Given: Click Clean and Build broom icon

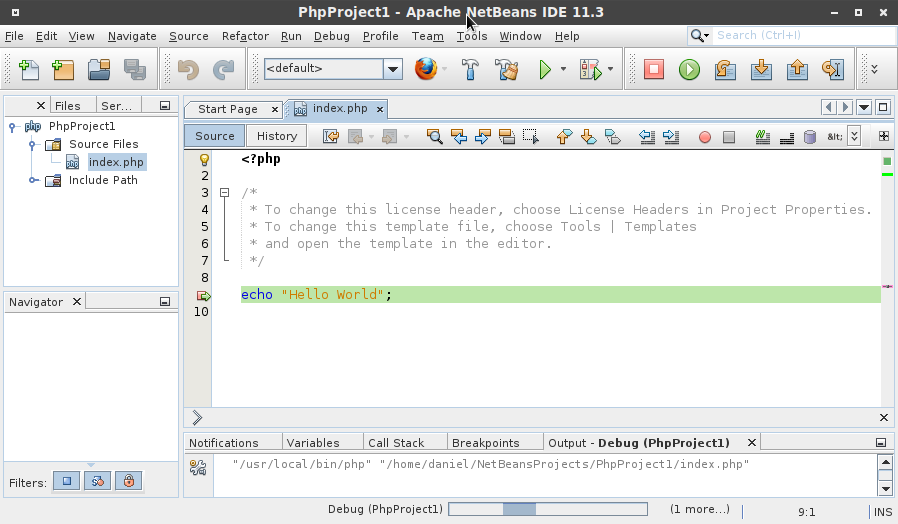Looking at the screenshot, I should [x=506, y=70].
